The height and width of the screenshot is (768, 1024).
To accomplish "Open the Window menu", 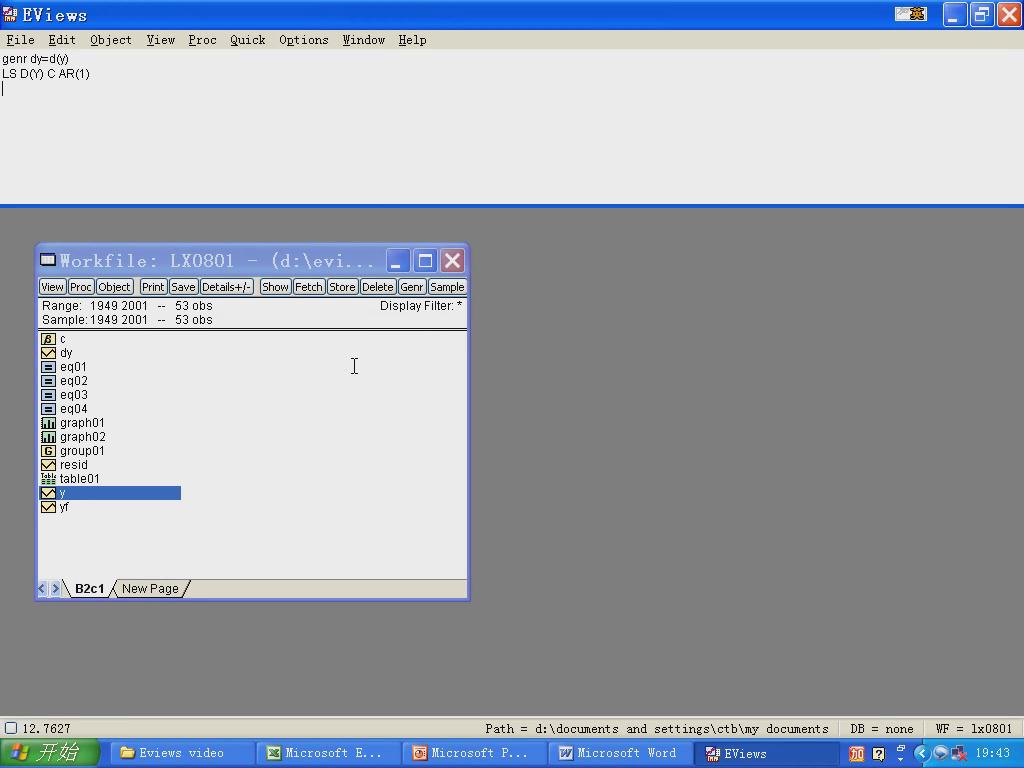I will tap(364, 40).
